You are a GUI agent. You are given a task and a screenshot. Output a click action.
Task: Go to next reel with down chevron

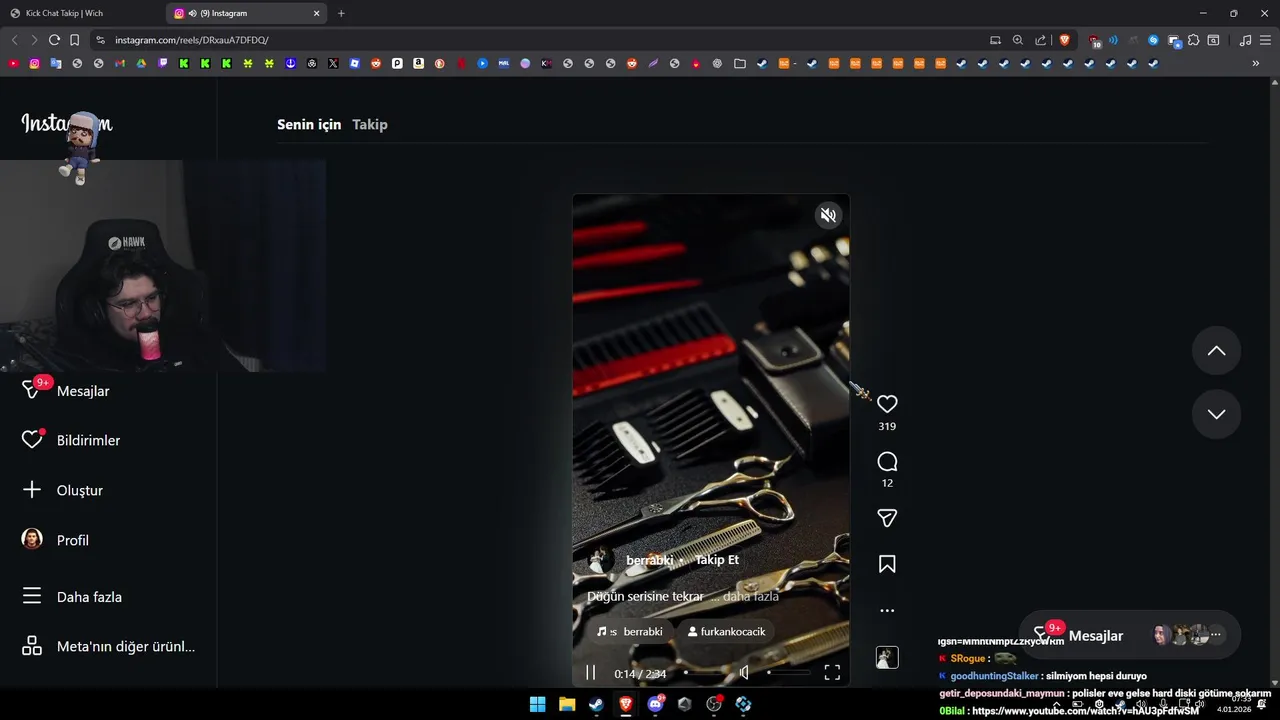click(1216, 414)
